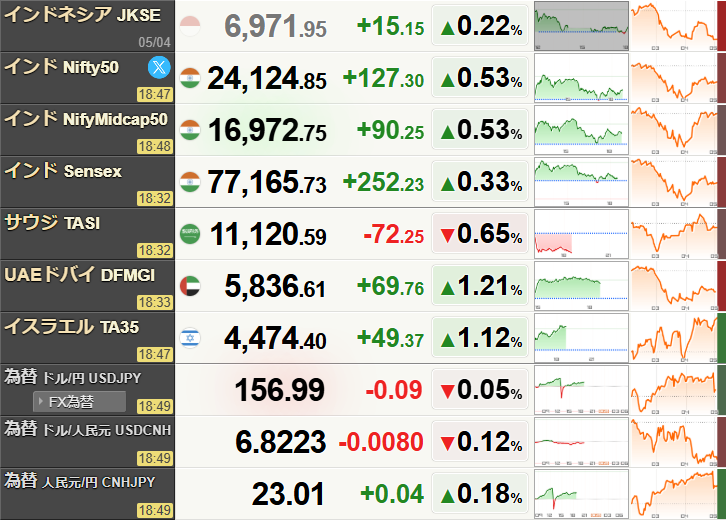Click the NifyMidcap50 price 16,972.75
The width and height of the screenshot is (726, 520).
(x=267, y=131)
